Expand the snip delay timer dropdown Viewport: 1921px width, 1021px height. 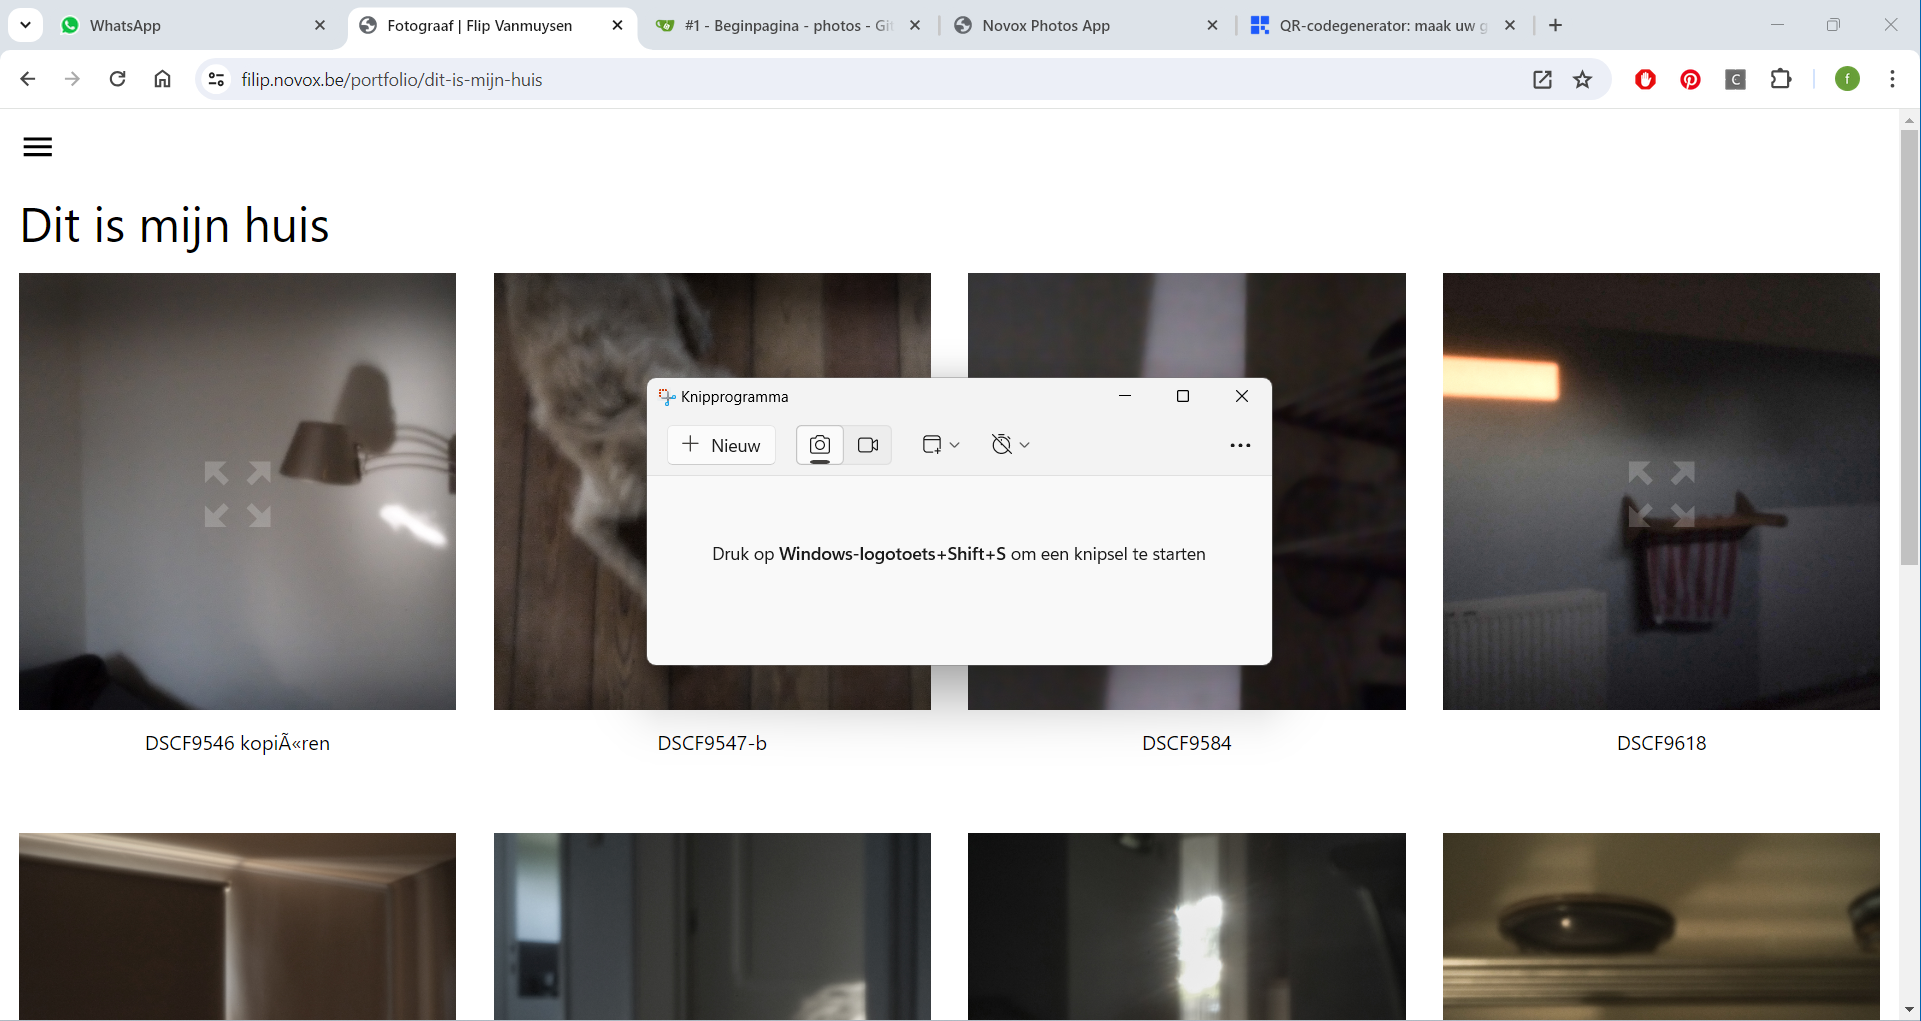1010,445
